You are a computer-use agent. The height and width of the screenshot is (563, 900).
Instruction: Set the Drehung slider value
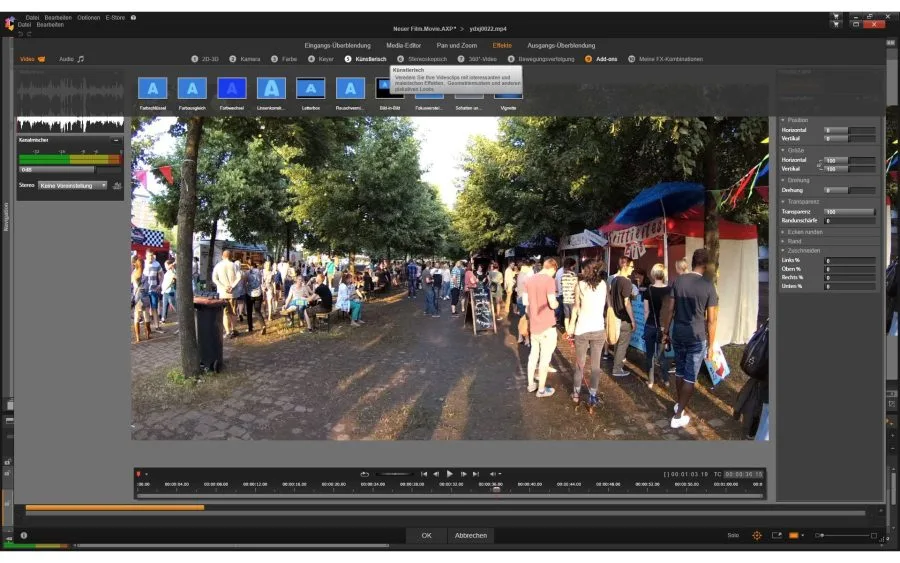click(x=849, y=190)
